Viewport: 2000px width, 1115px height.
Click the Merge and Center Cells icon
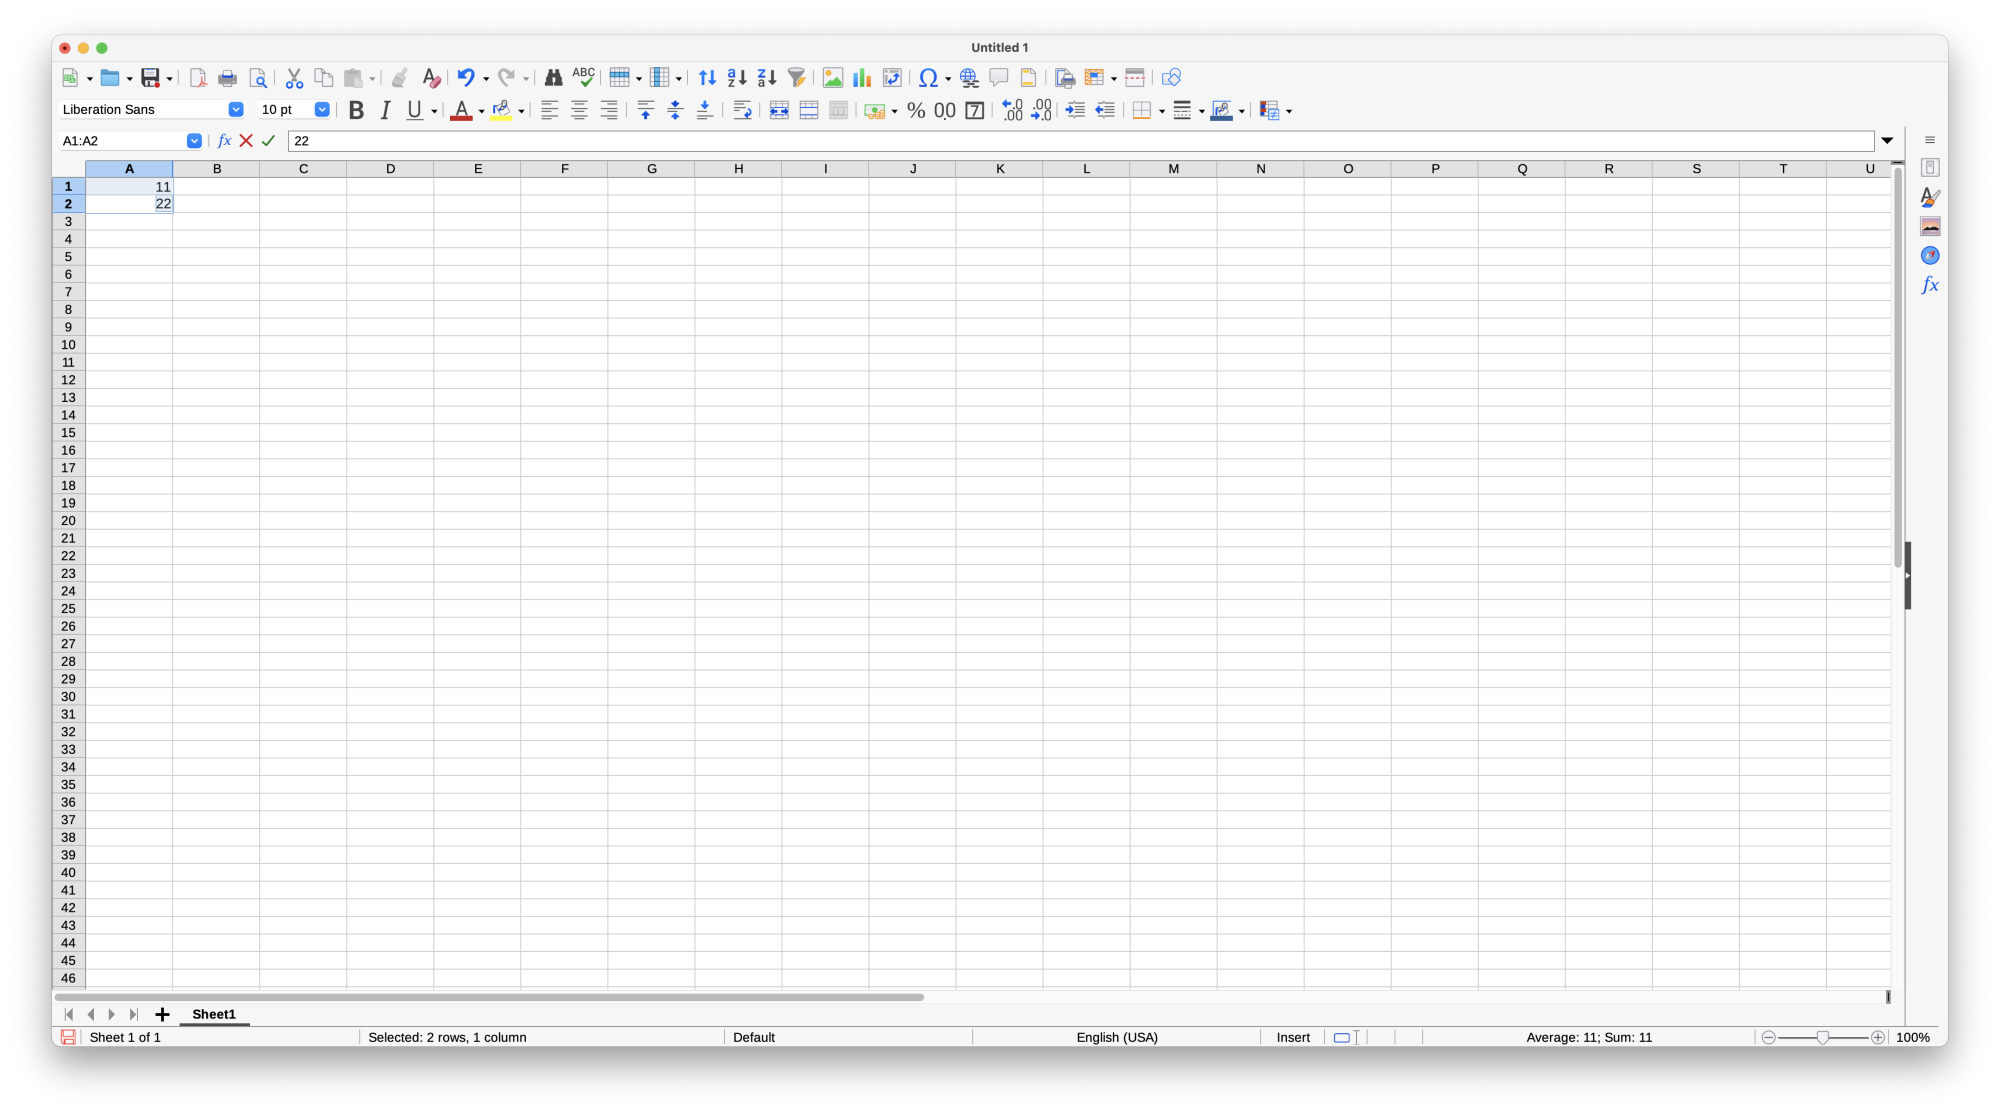pyautogui.click(x=779, y=111)
